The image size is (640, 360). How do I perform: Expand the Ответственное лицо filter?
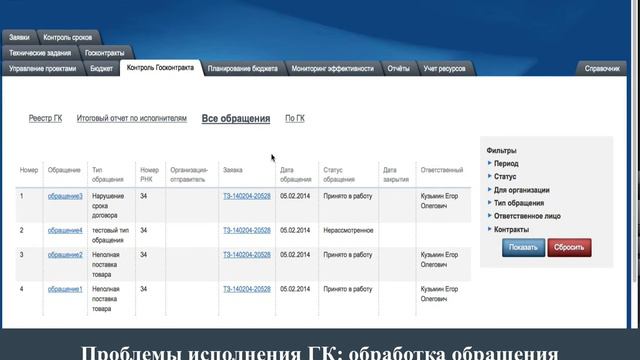coord(527,216)
